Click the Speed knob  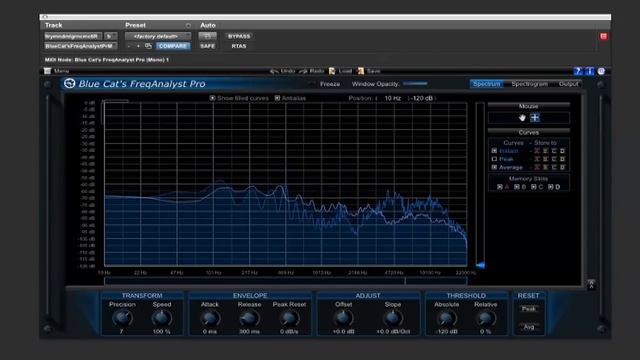pos(162,318)
